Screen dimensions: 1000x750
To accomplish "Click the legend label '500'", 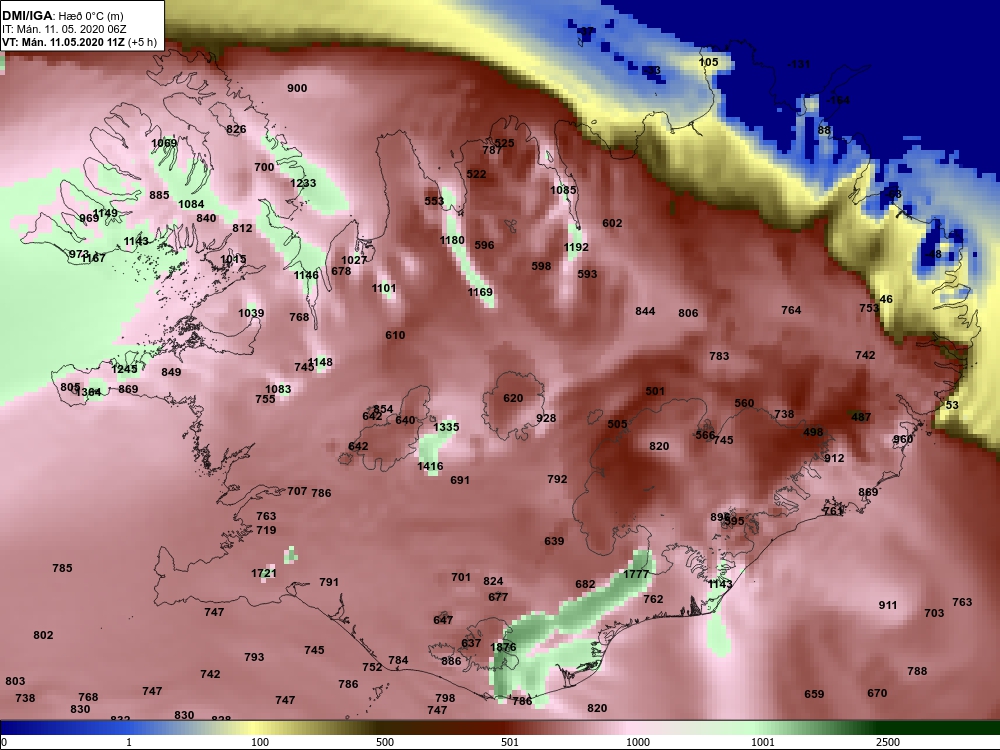I will tap(385, 742).
